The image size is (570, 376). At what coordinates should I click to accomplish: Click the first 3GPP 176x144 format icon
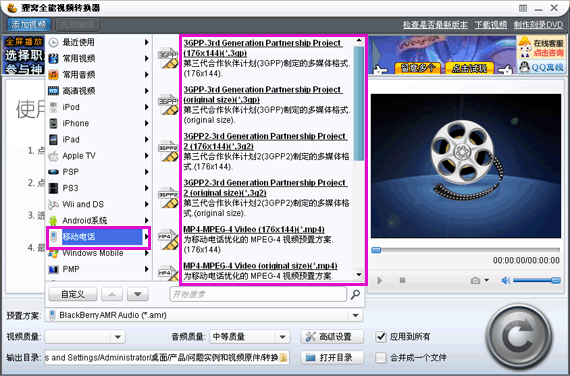pos(168,58)
